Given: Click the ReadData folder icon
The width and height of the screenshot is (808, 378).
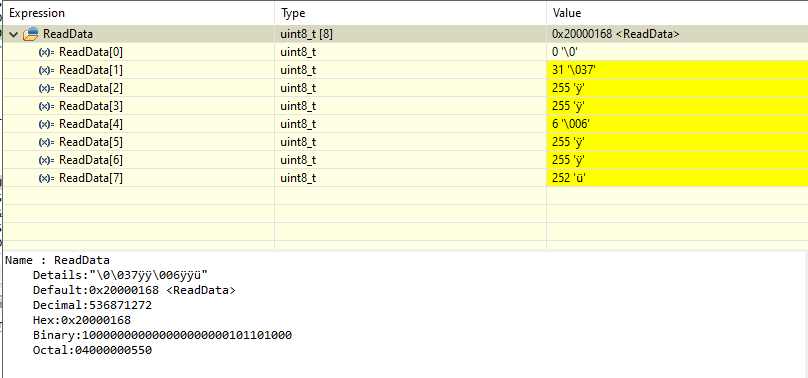Looking at the screenshot, I should click(30, 35).
